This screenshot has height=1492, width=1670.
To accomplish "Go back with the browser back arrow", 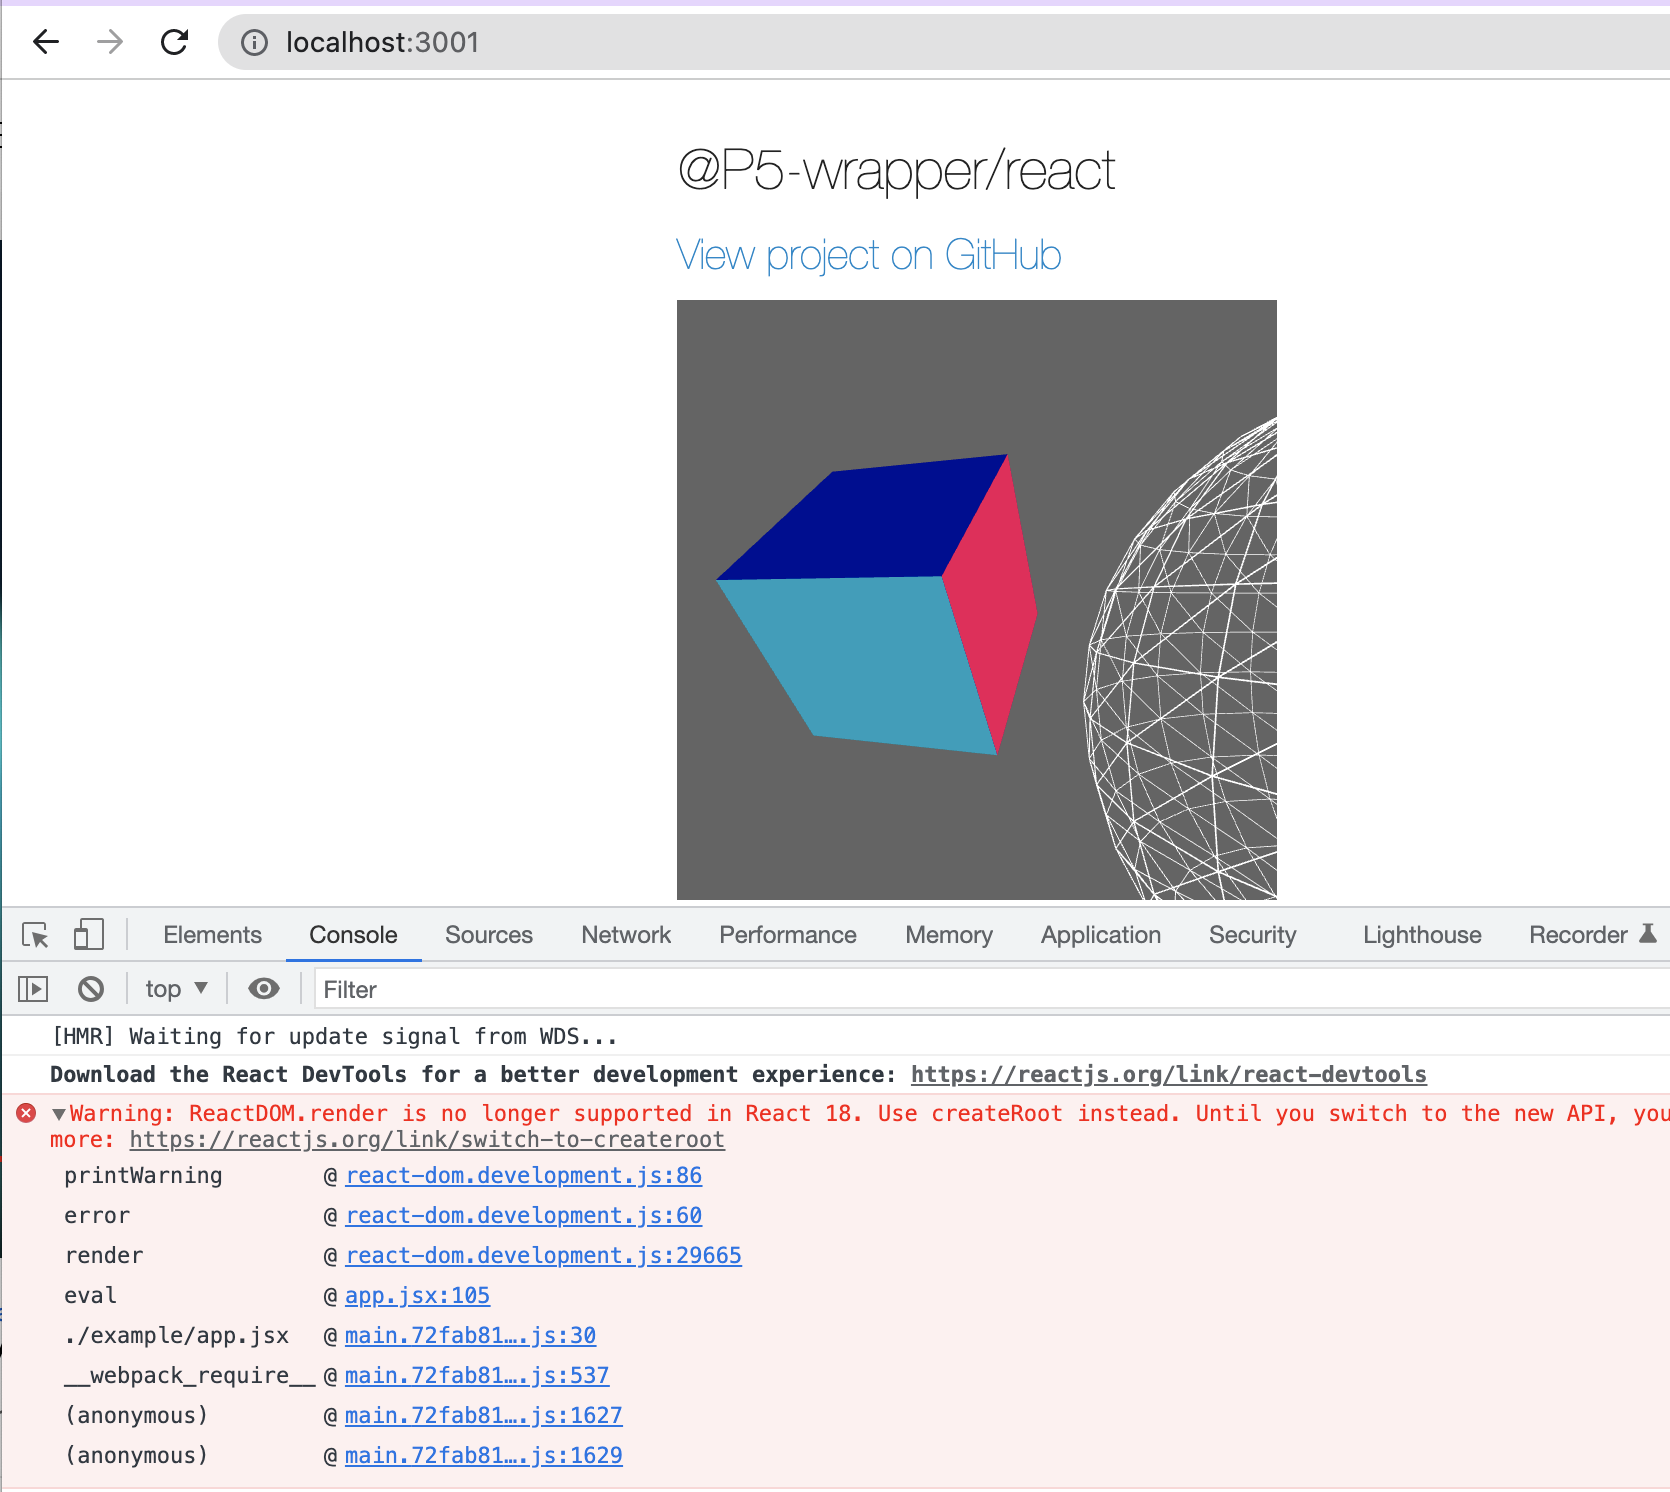I will click(x=46, y=42).
